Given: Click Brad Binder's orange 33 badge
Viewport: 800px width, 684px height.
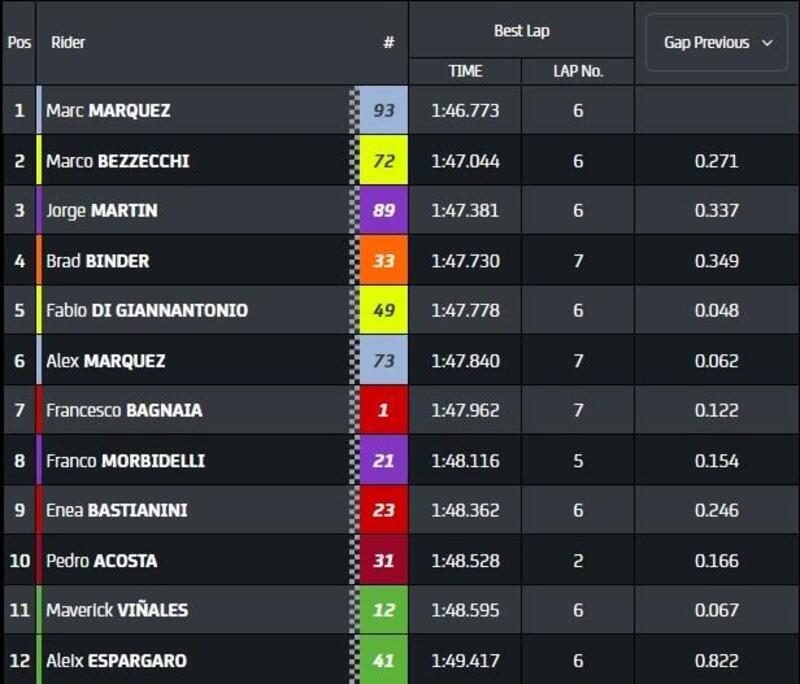Looking at the screenshot, I should coord(383,260).
